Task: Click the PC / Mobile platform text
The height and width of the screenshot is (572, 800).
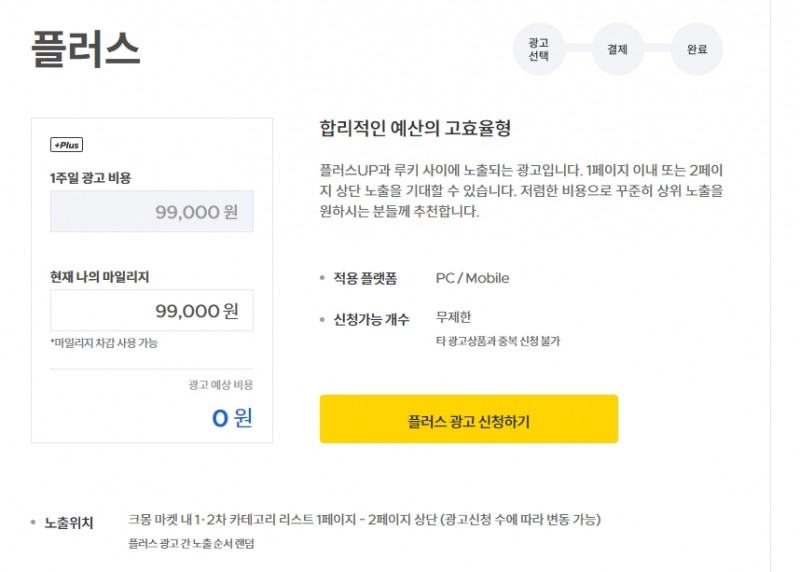Action: 472,278
